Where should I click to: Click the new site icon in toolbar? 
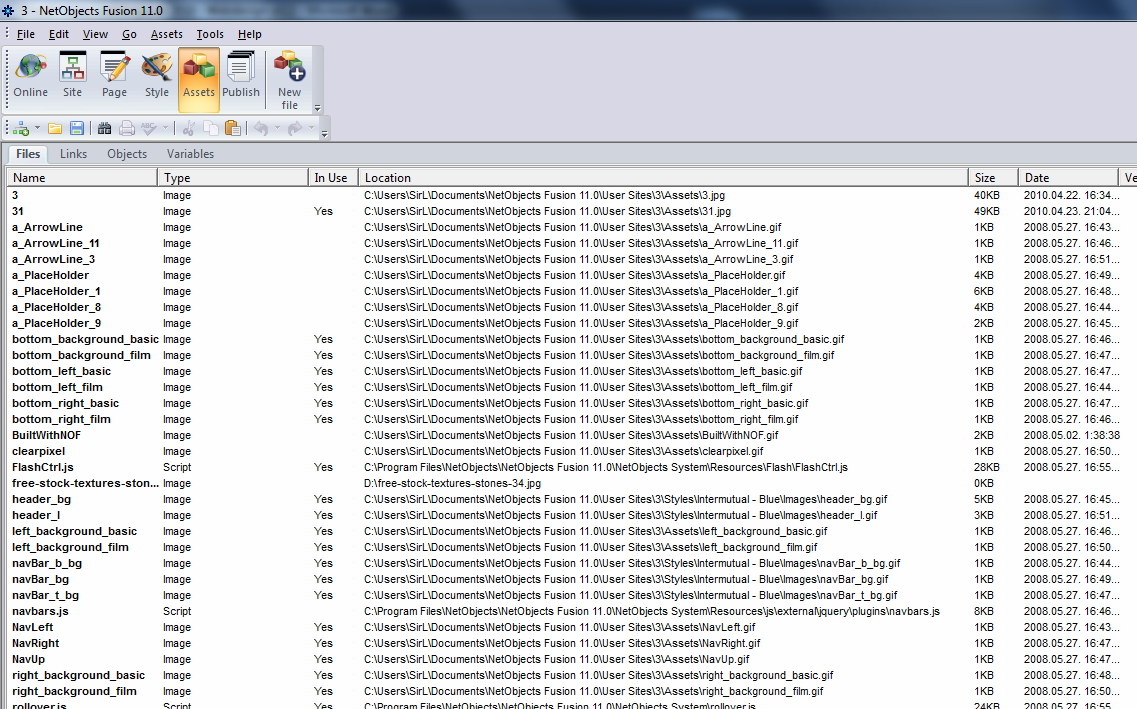(x=21, y=129)
